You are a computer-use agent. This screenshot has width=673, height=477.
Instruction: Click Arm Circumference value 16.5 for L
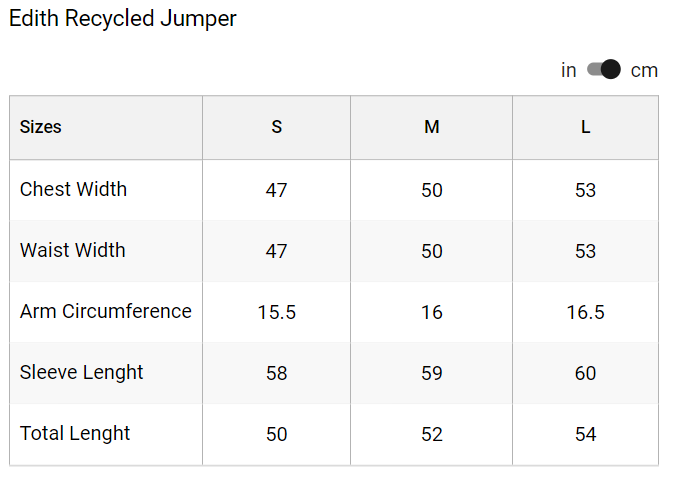click(x=585, y=312)
